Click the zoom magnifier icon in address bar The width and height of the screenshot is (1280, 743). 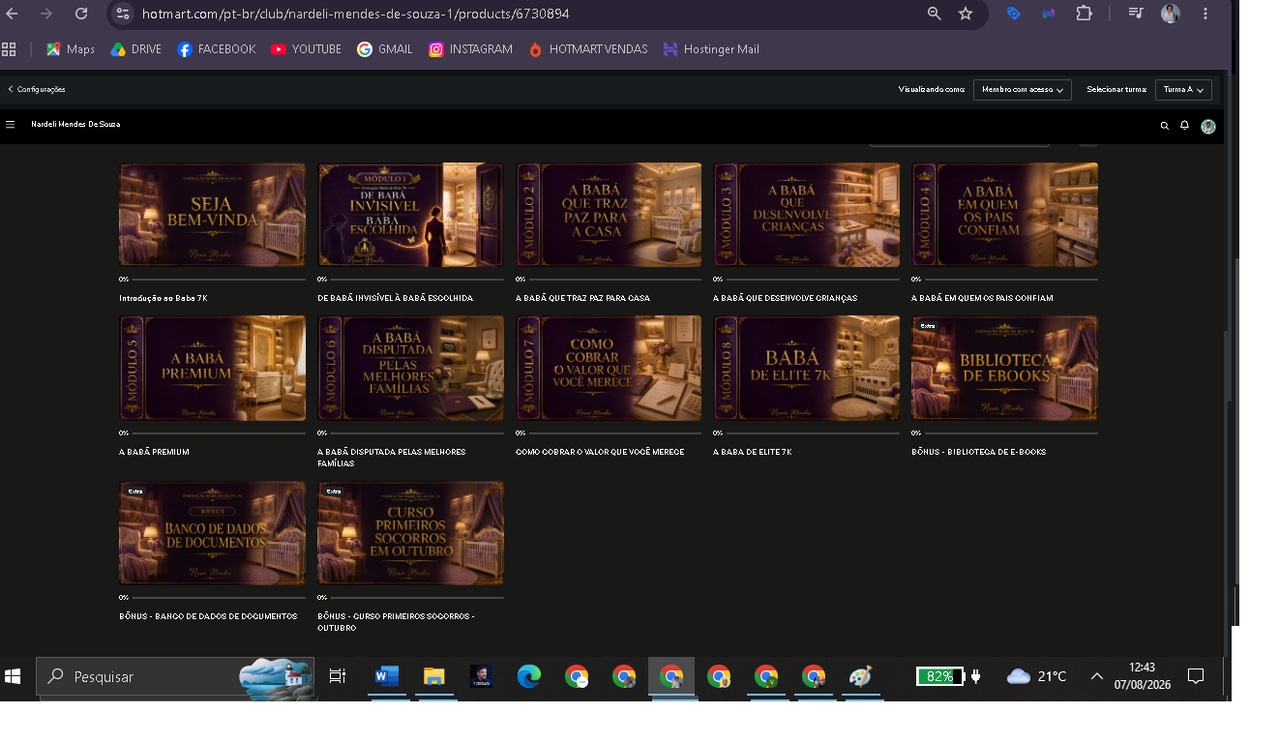pyautogui.click(x=934, y=14)
